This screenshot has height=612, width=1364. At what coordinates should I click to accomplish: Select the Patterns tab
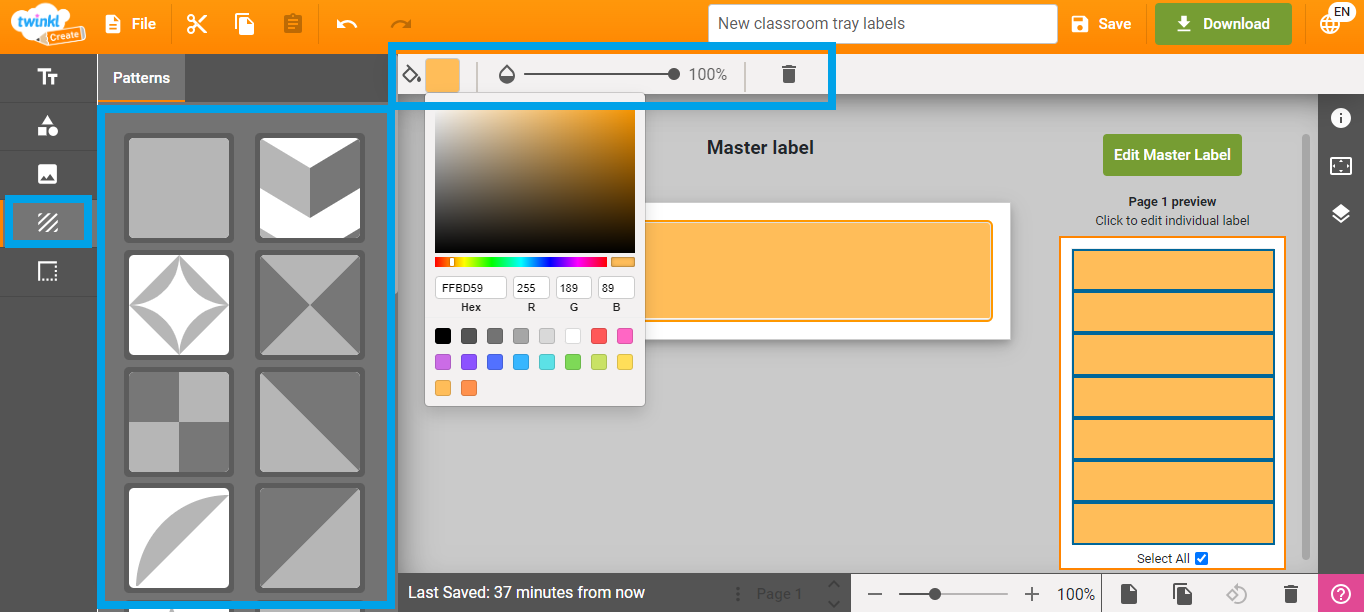coord(141,78)
